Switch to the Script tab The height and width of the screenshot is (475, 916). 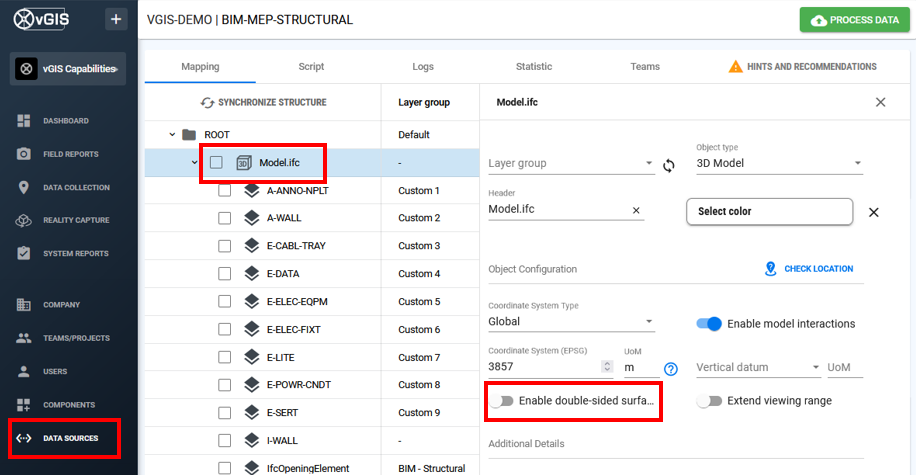[311, 67]
